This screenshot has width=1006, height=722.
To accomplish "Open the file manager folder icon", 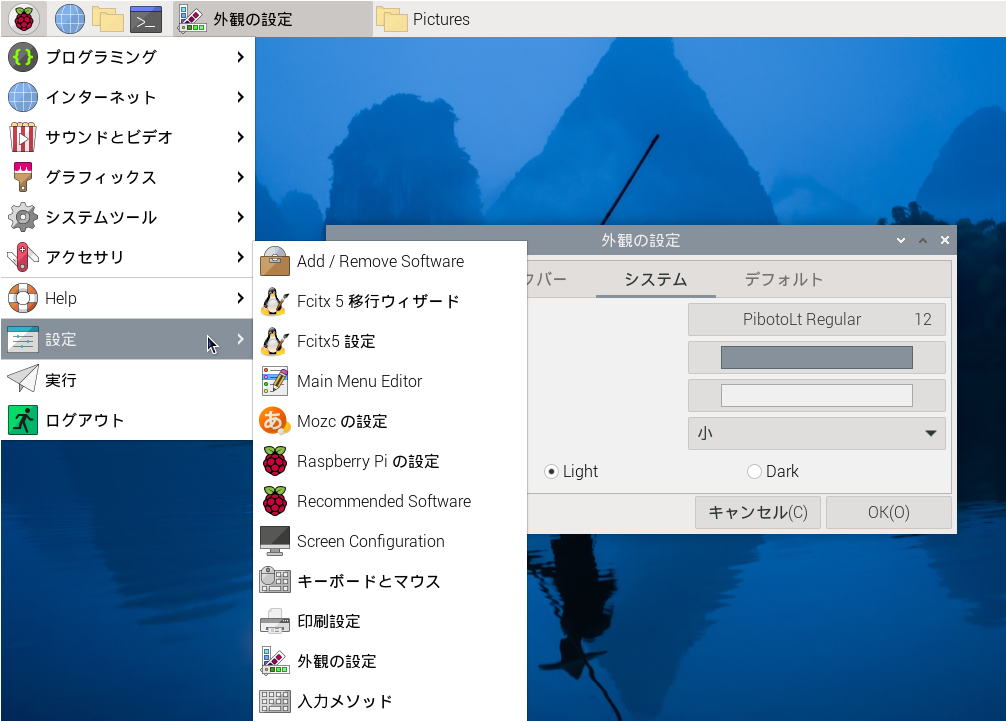I will [107, 18].
